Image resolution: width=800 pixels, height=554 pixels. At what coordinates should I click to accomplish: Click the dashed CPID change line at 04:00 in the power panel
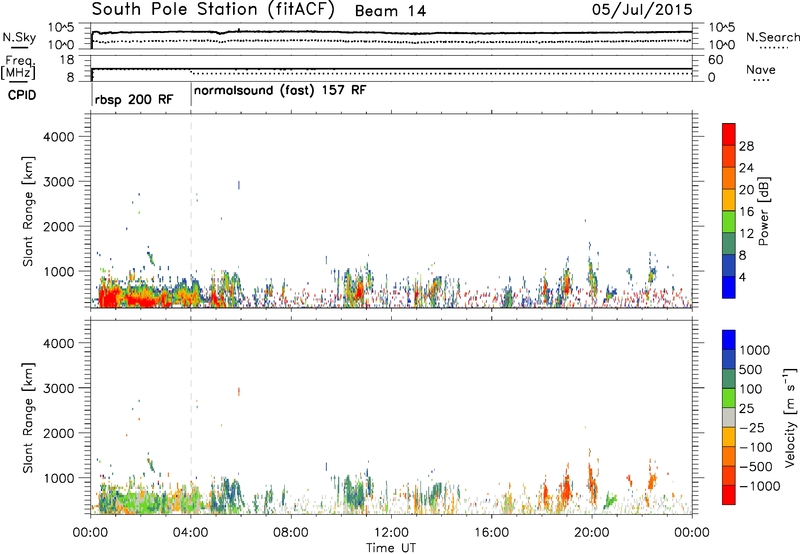(x=191, y=211)
